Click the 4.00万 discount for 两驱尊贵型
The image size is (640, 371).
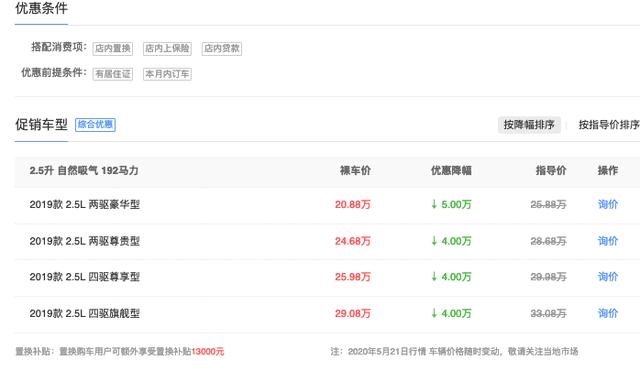click(x=456, y=241)
